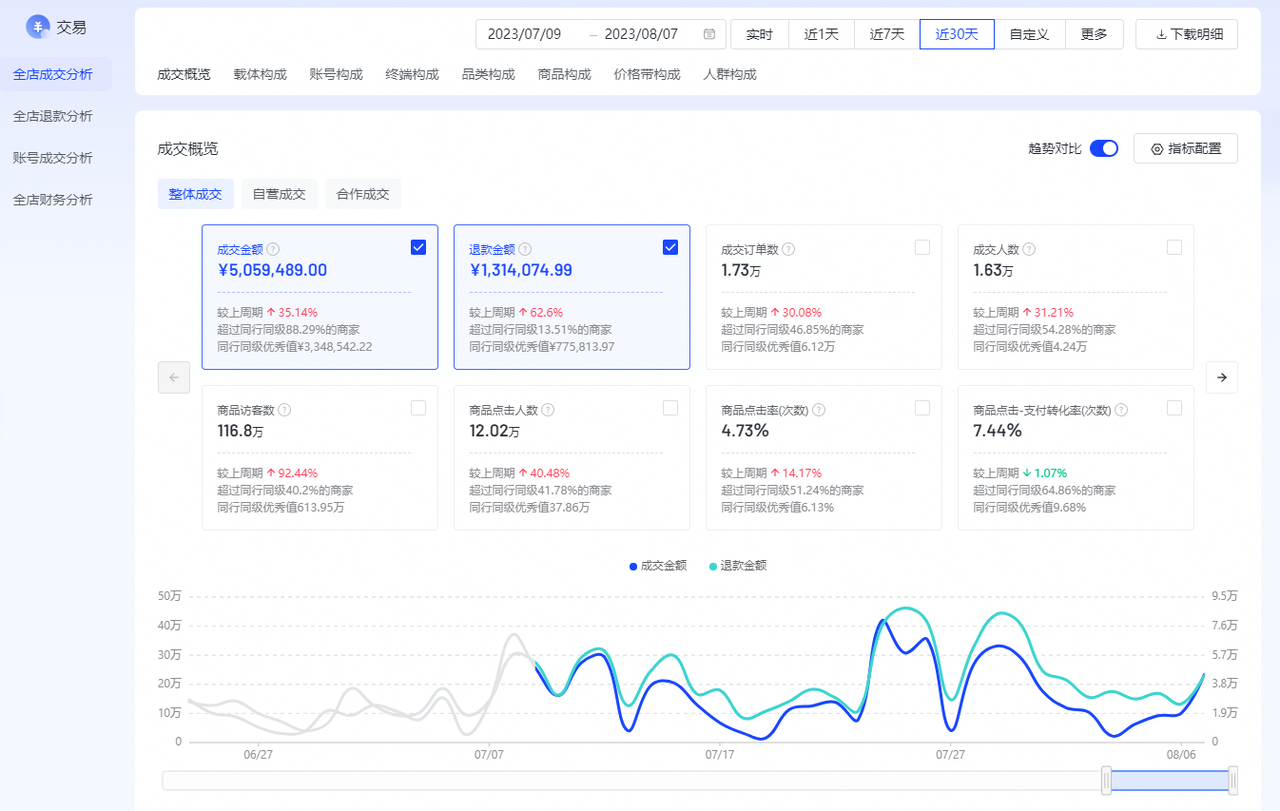Click help icon next to 商品访客数
1280x811 pixels.
pos(285,410)
